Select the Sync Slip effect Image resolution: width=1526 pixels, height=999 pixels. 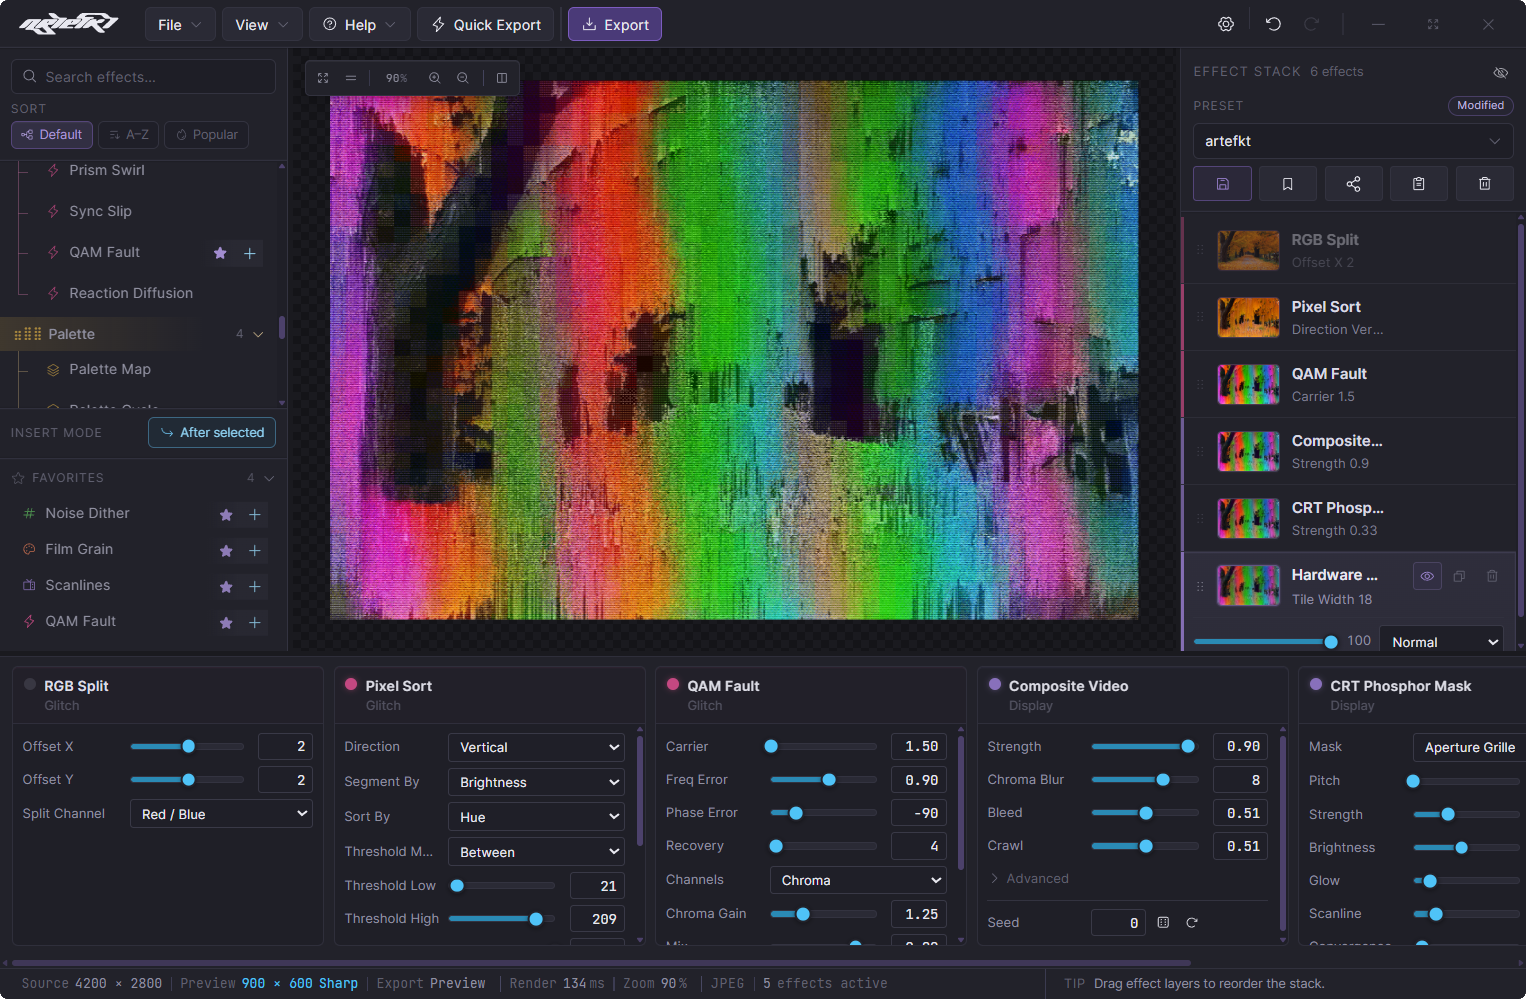point(100,211)
